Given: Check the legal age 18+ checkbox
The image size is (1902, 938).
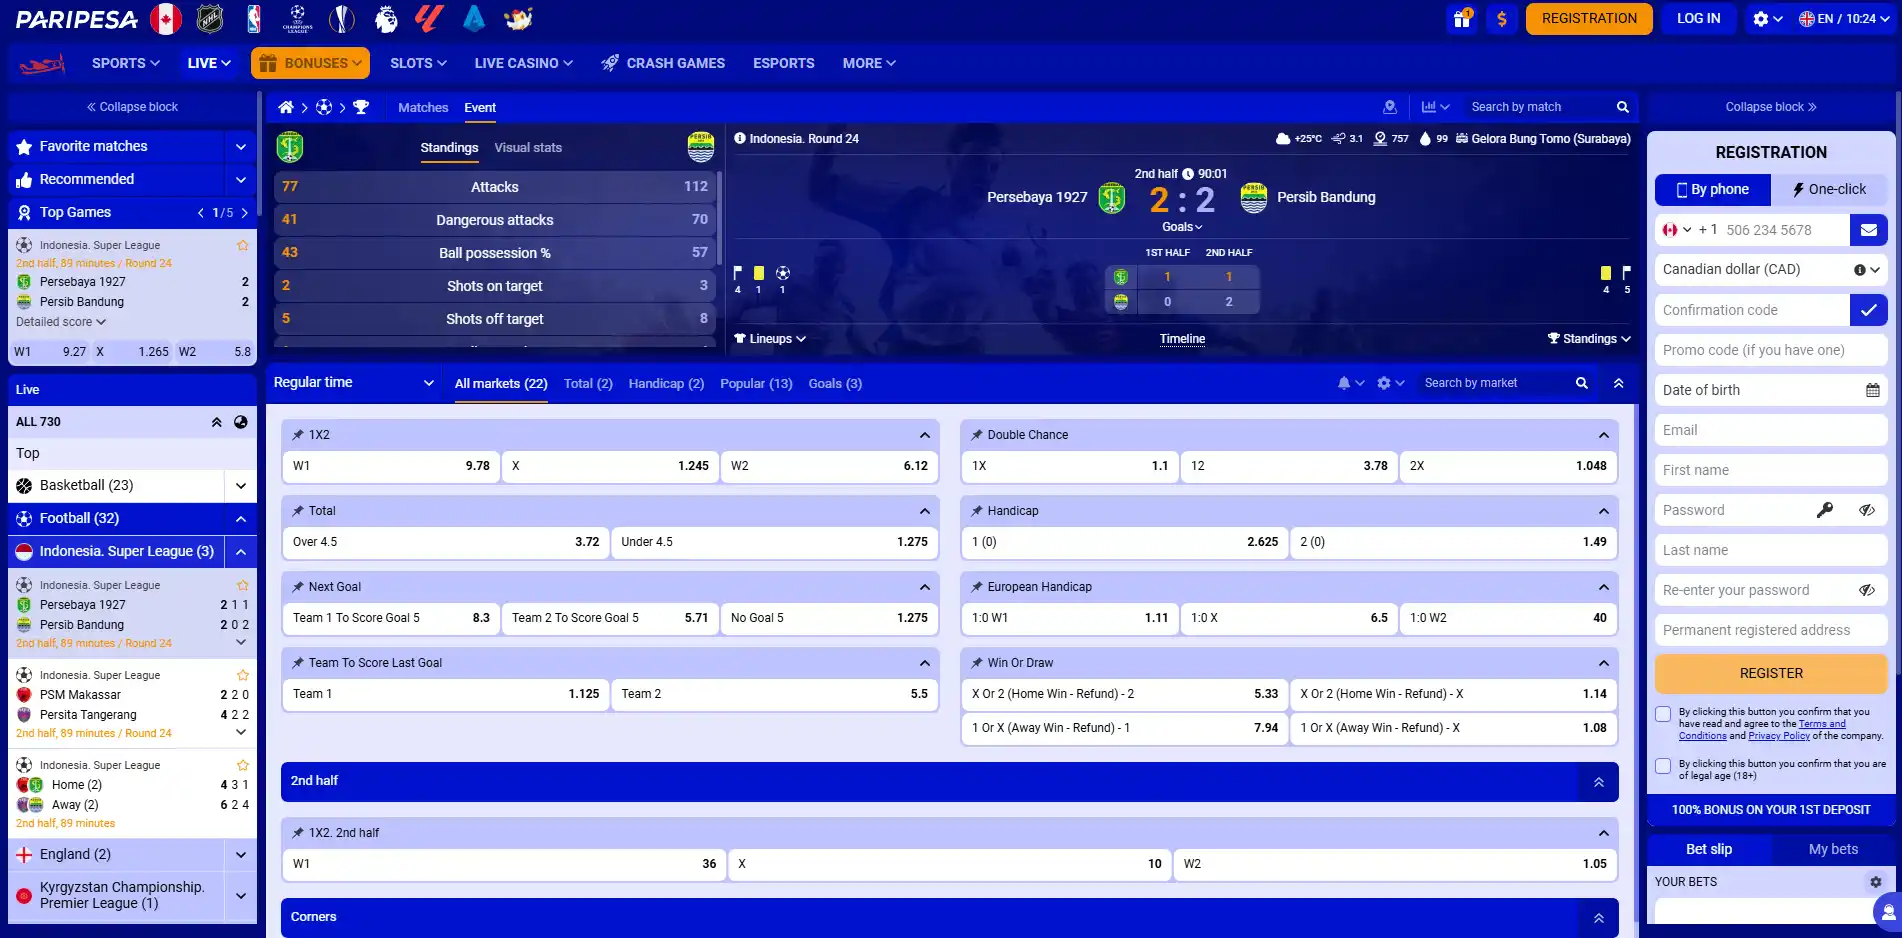Looking at the screenshot, I should click(x=1663, y=766).
